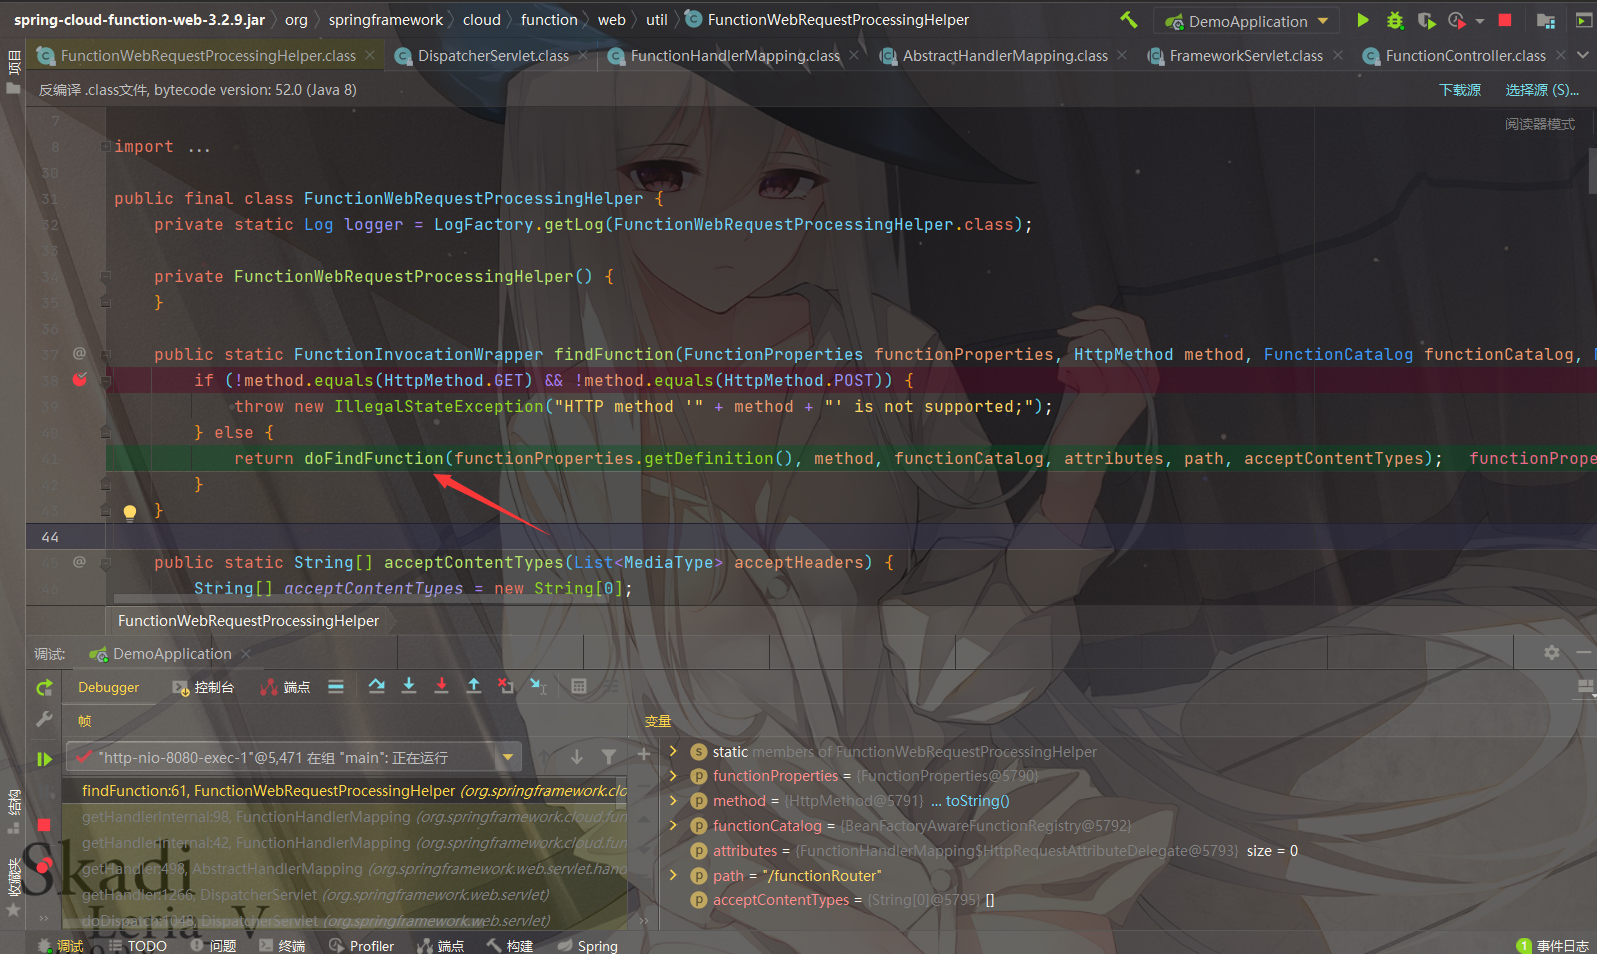1597x954 pixels.
Task: Build the project with the hammer icon
Action: click(1129, 20)
